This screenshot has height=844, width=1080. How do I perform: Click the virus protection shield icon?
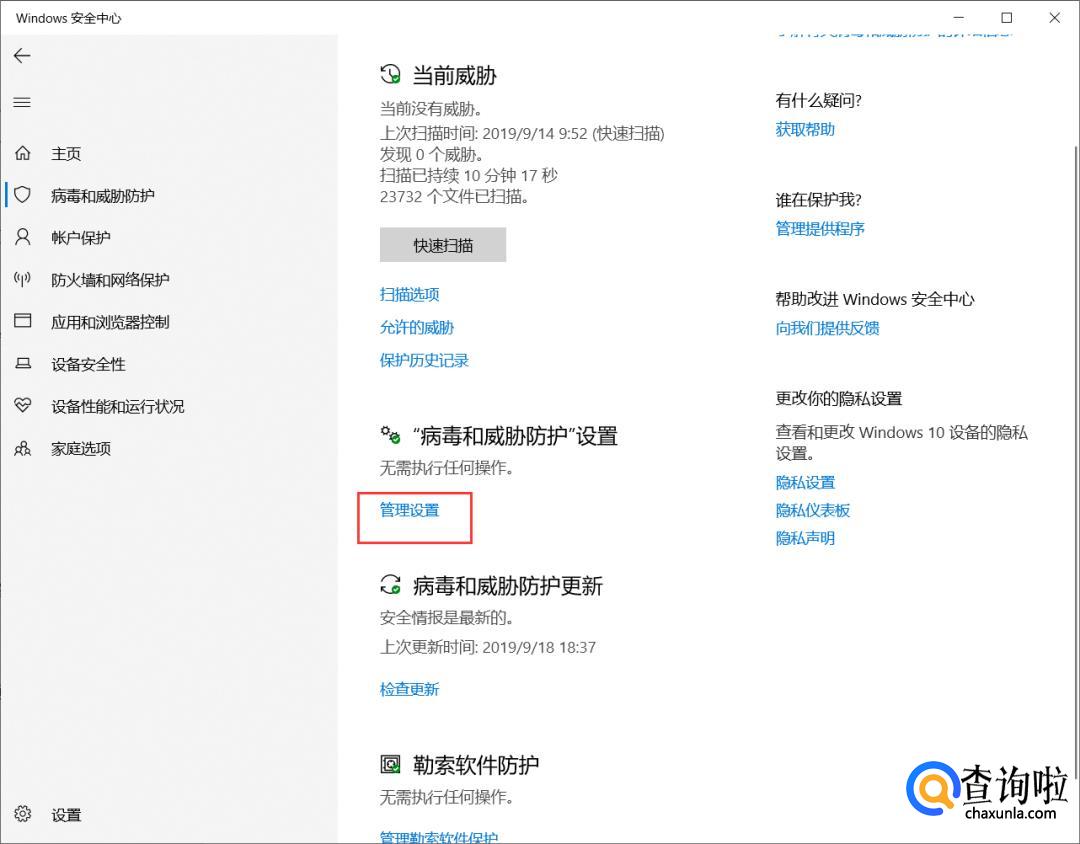click(23, 195)
